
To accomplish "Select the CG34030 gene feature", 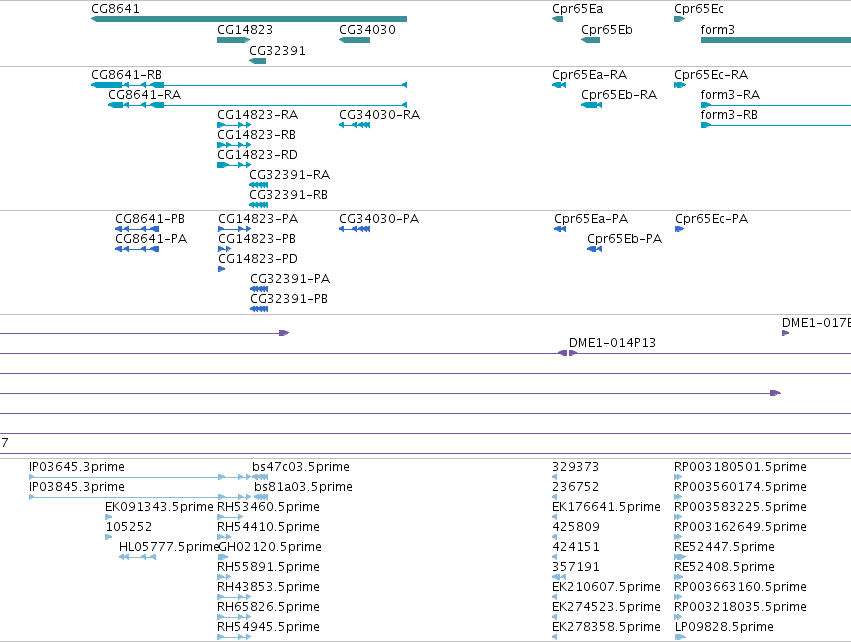I will coord(354,40).
